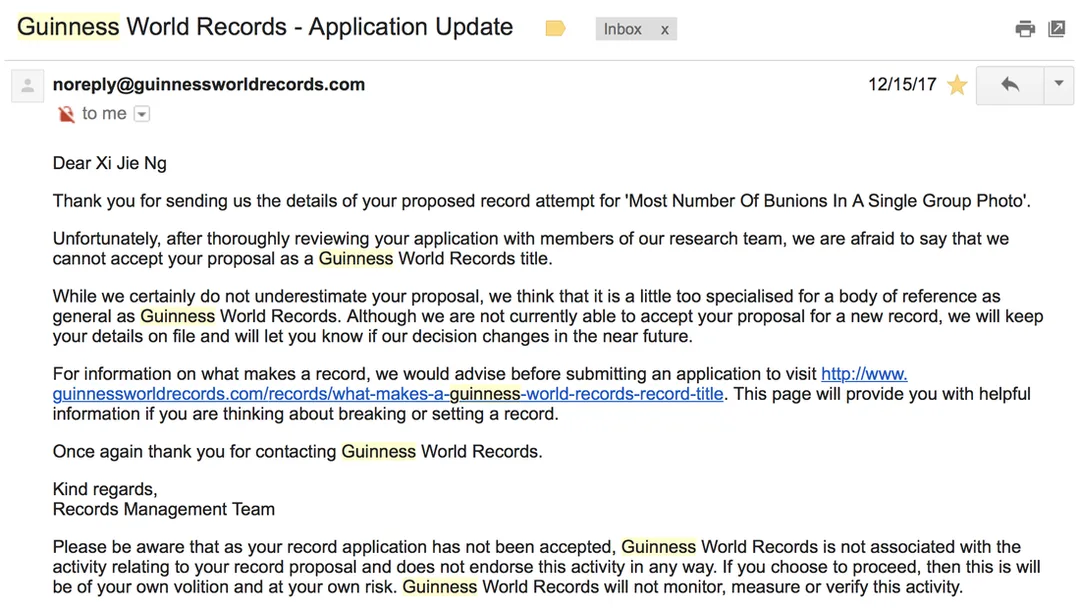
Task: Open the more options dropdown beside reply
Action: 1059,85
